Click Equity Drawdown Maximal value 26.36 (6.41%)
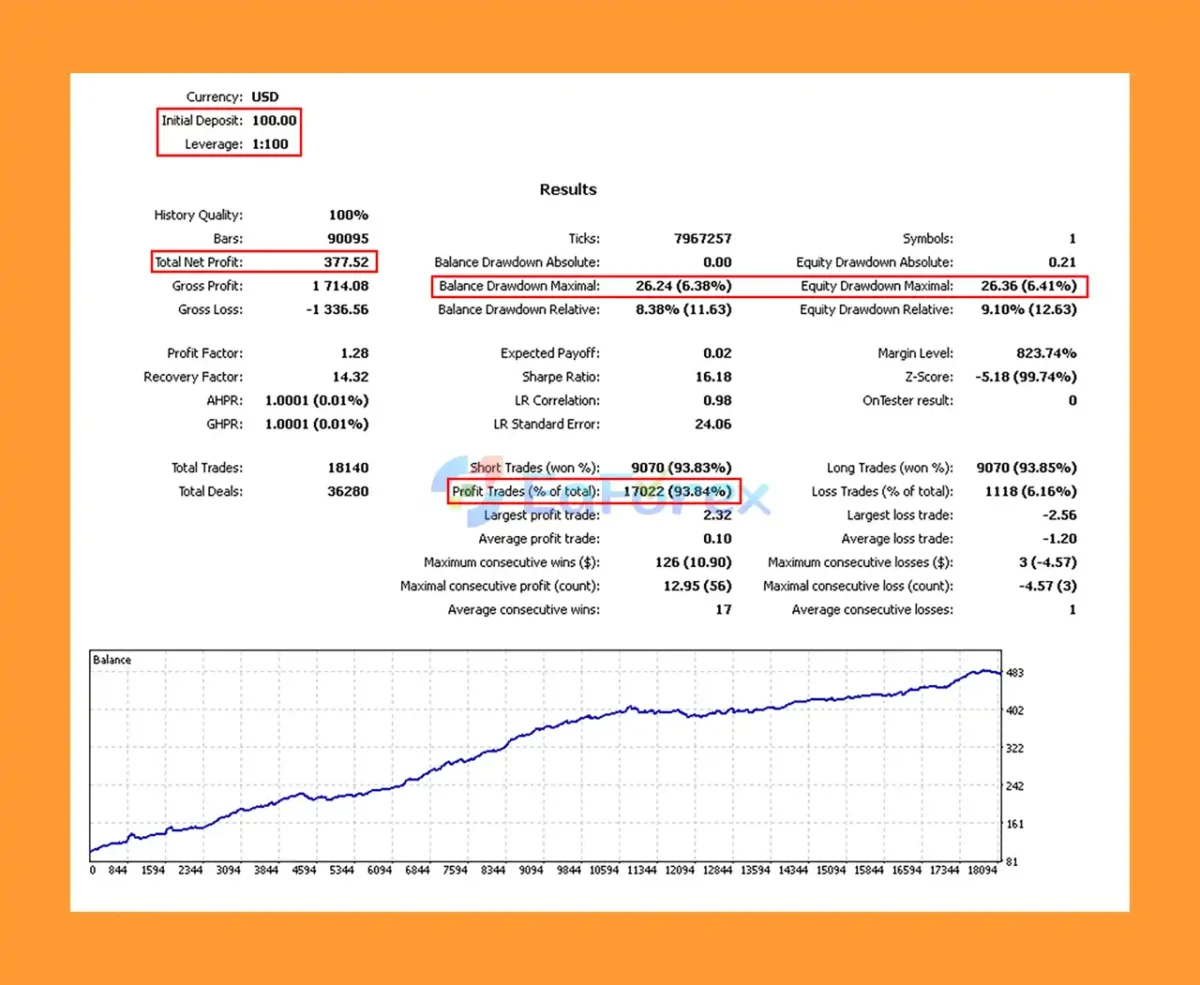 (x=1029, y=286)
